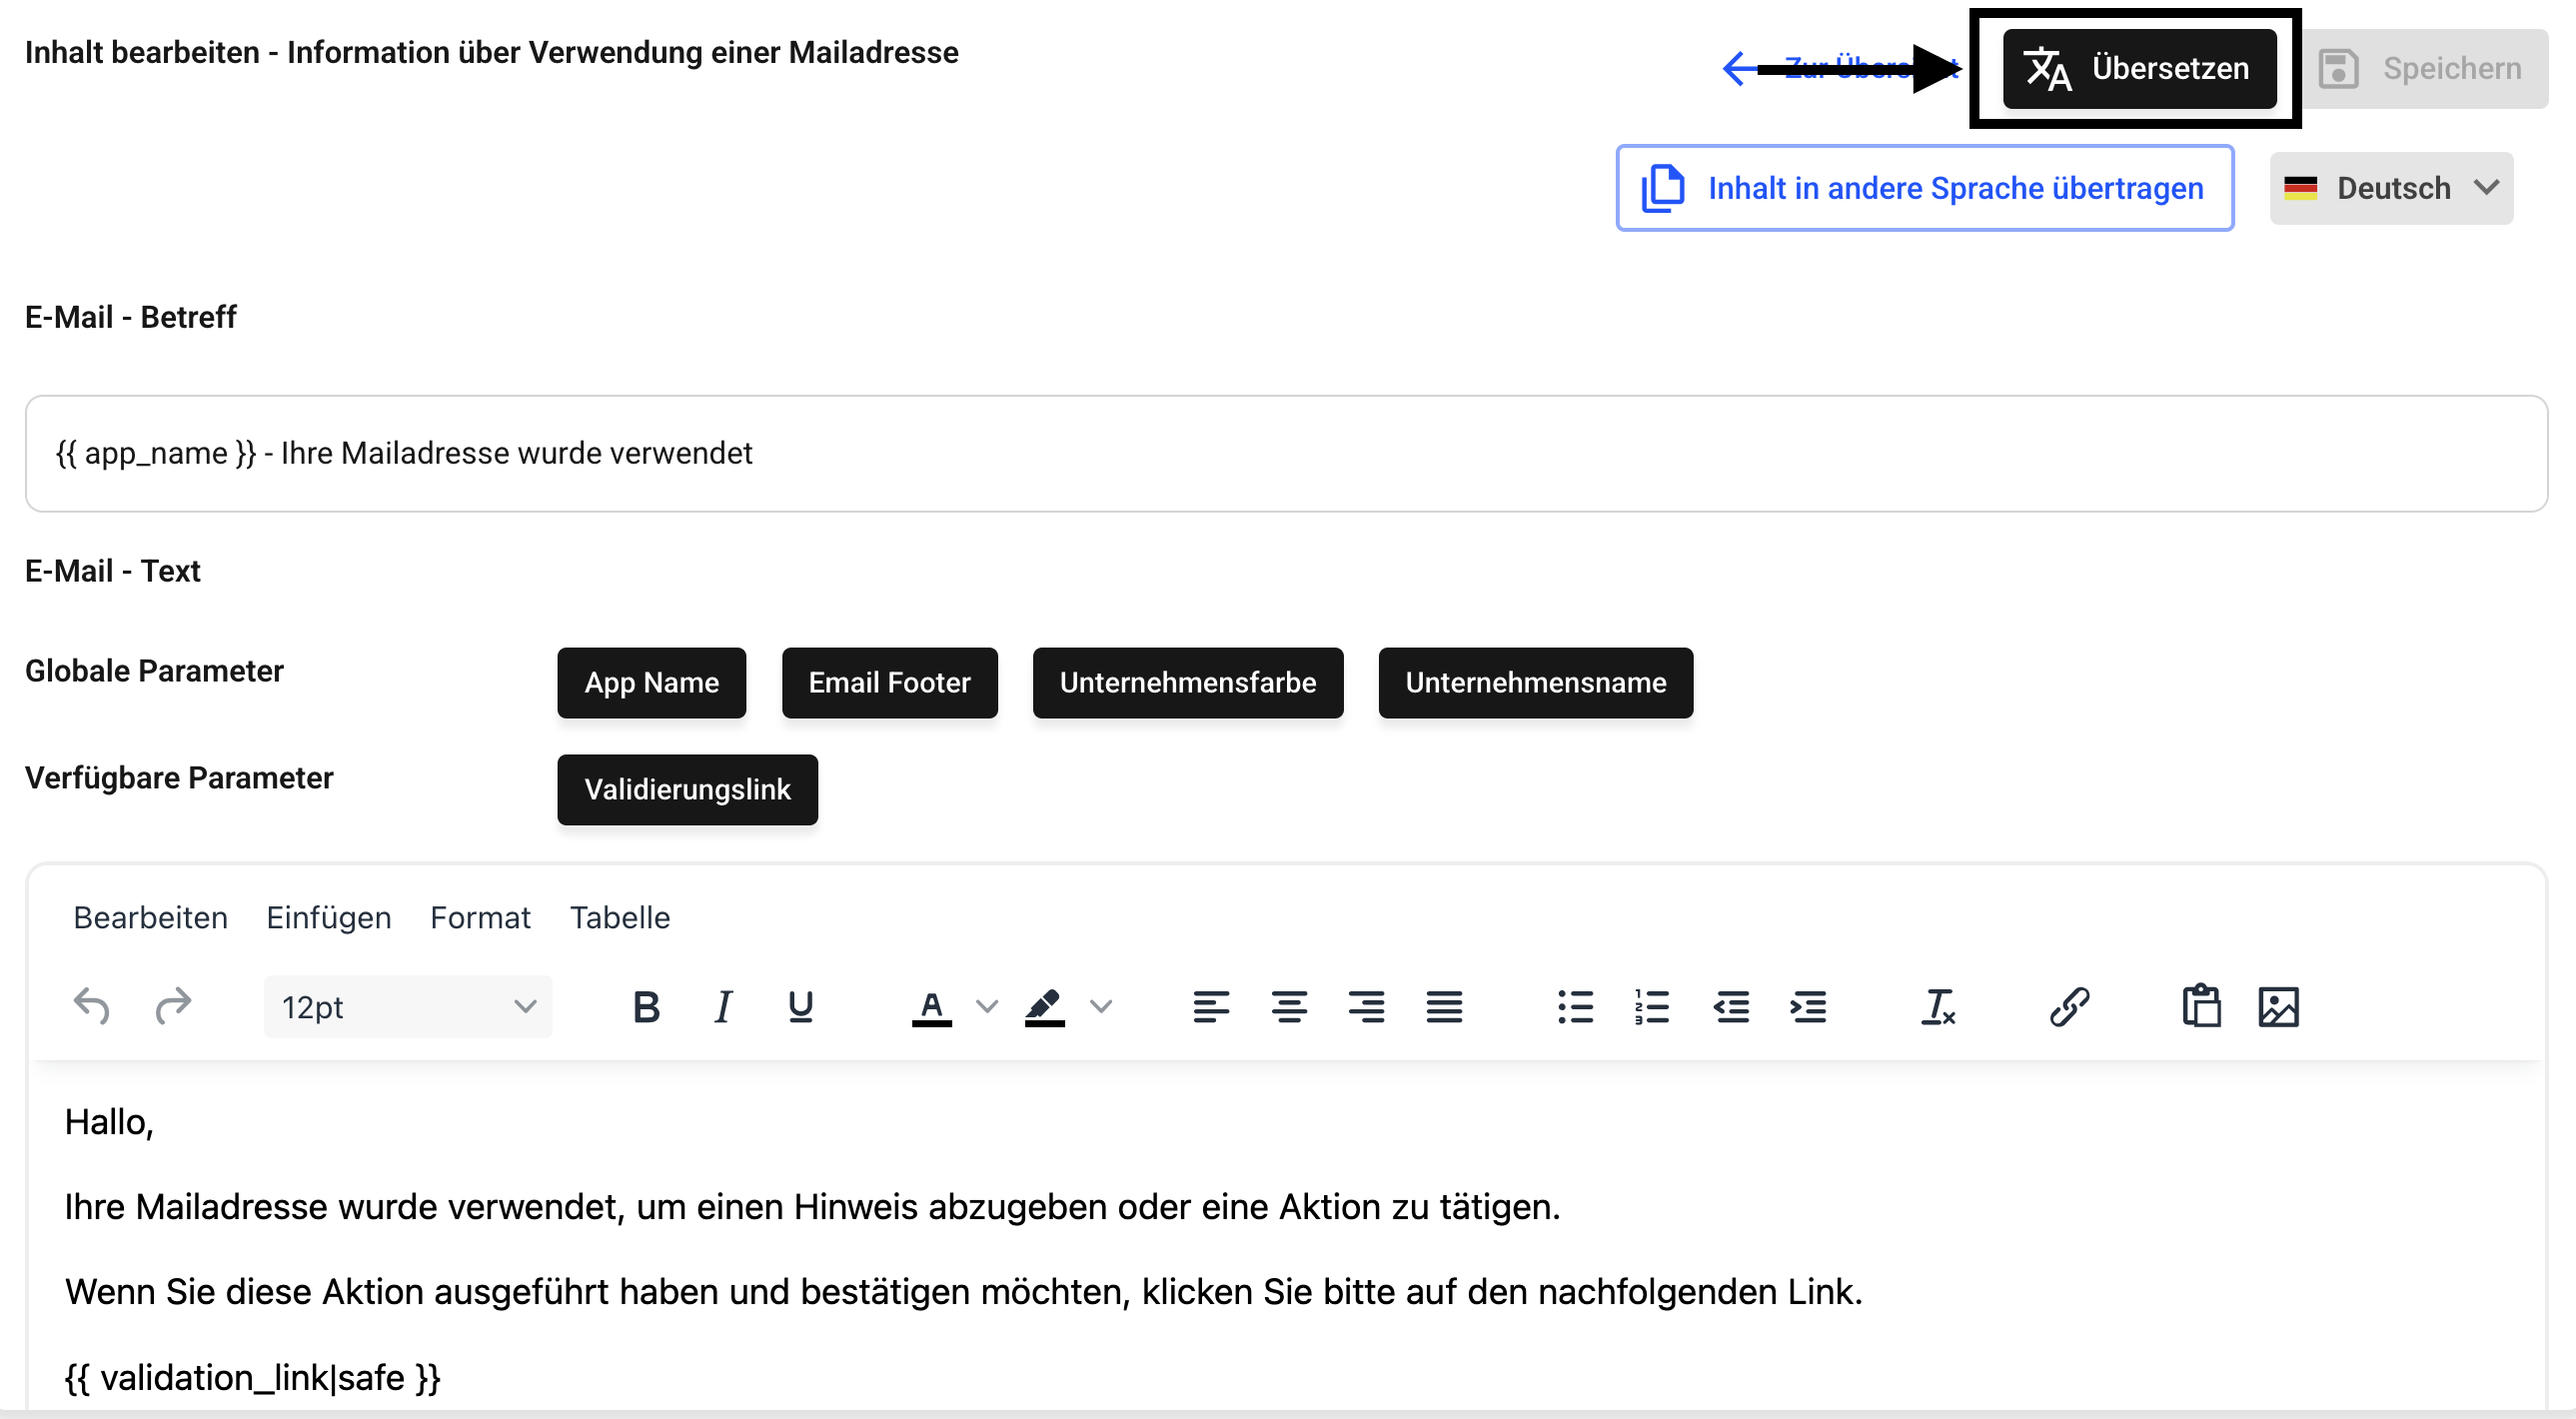2576x1419 pixels.
Task: Create a bulleted list
Action: click(1575, 1006)
